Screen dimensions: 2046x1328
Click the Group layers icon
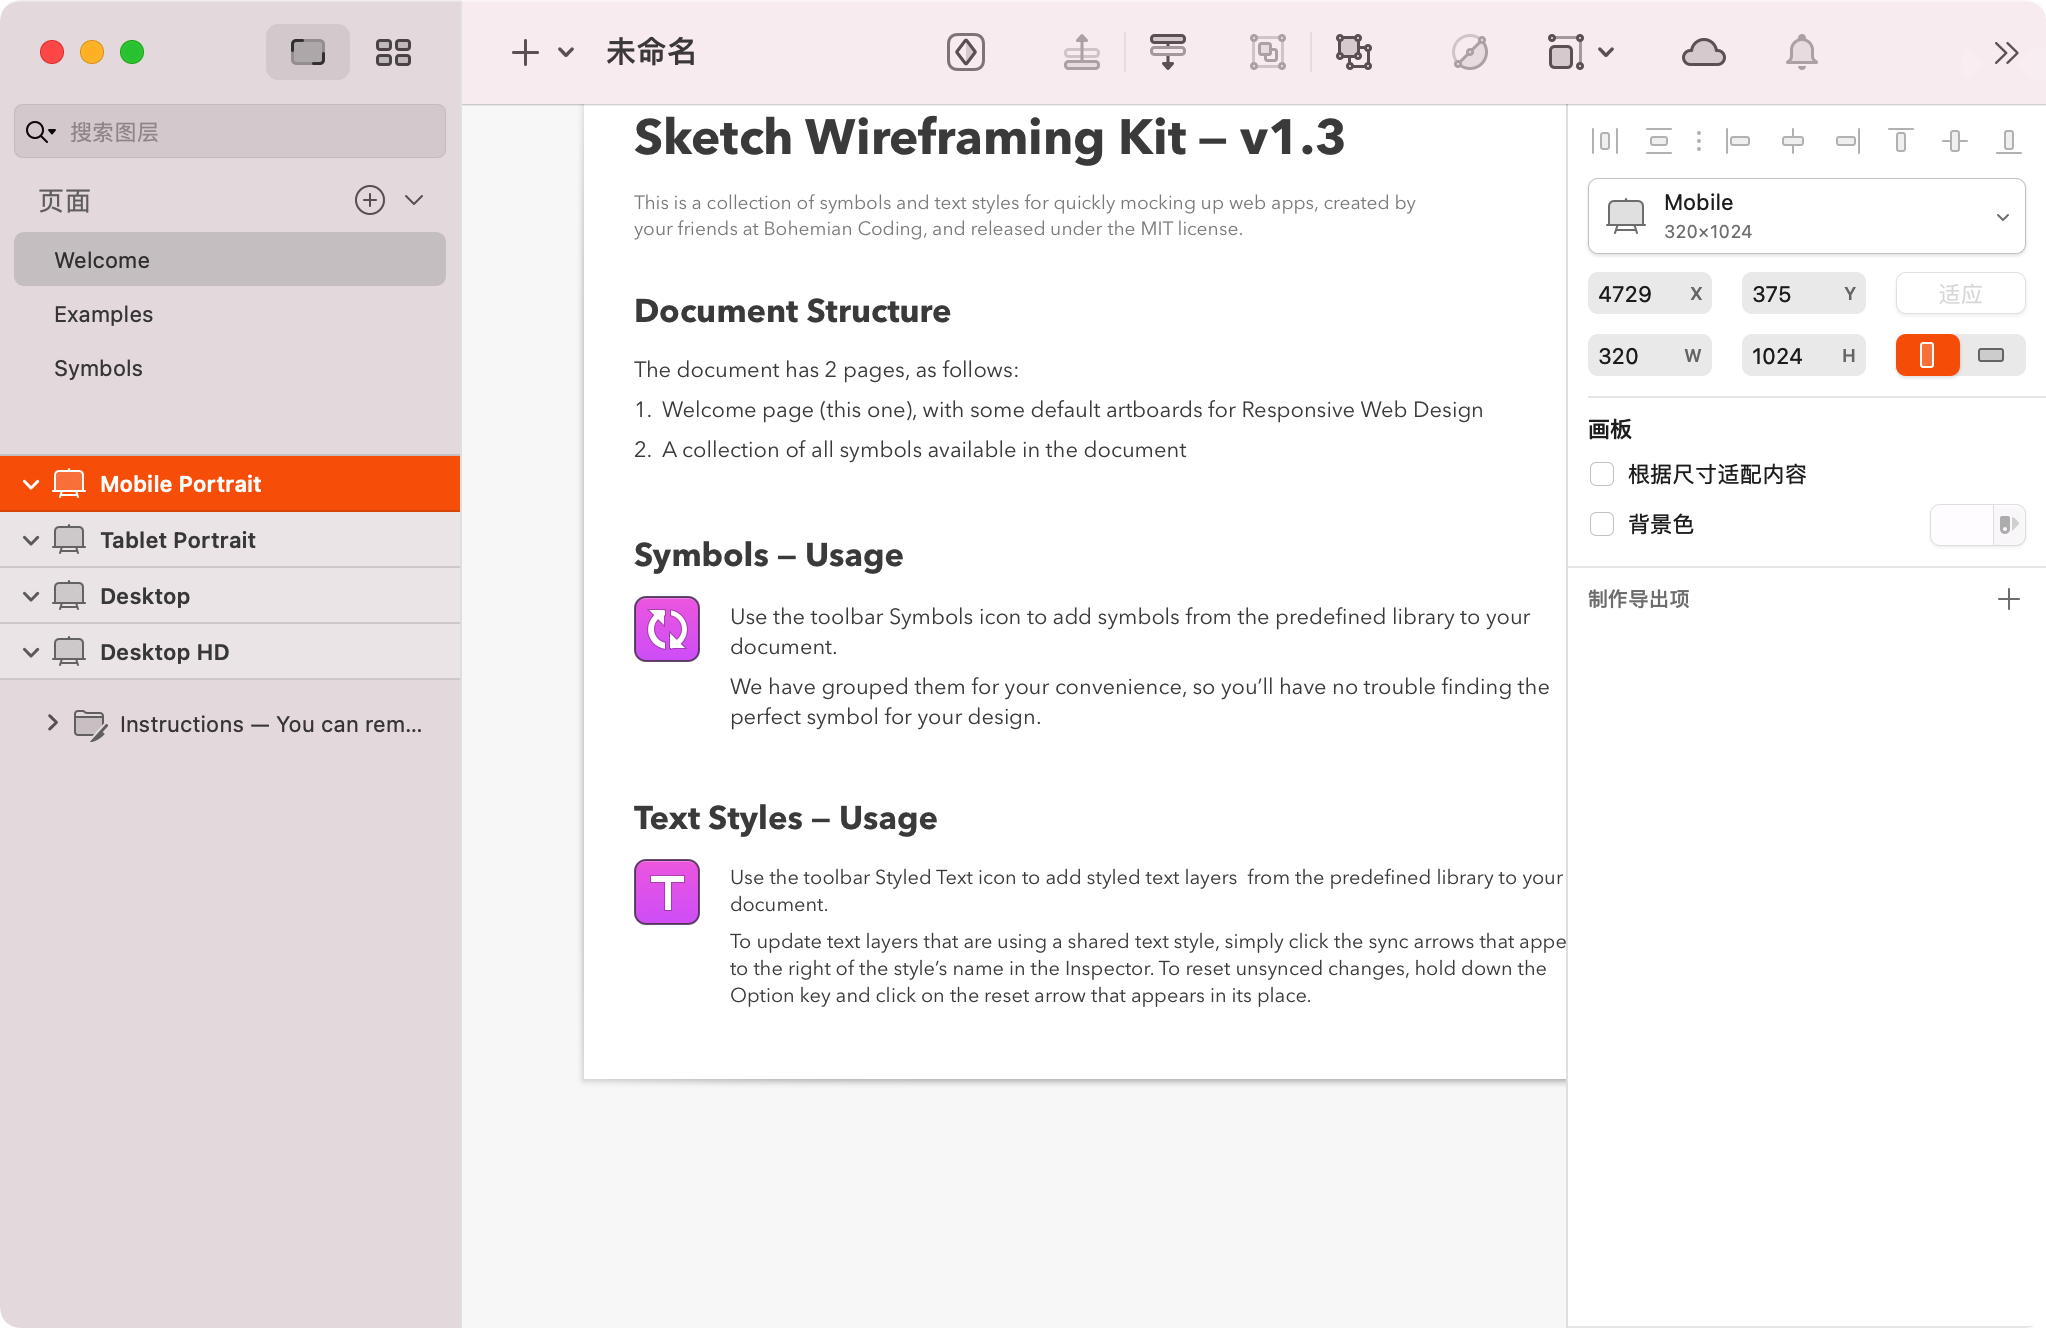pos(1267,52)
